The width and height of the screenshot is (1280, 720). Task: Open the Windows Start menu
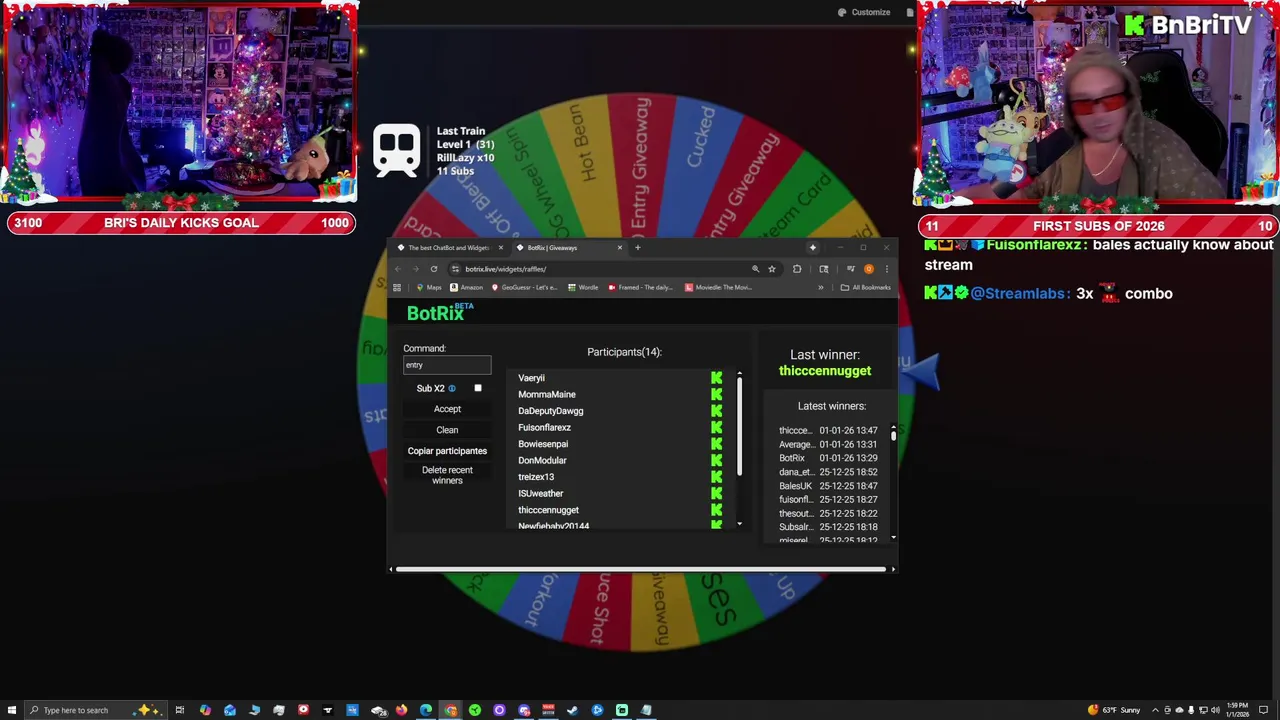point(13,710)
